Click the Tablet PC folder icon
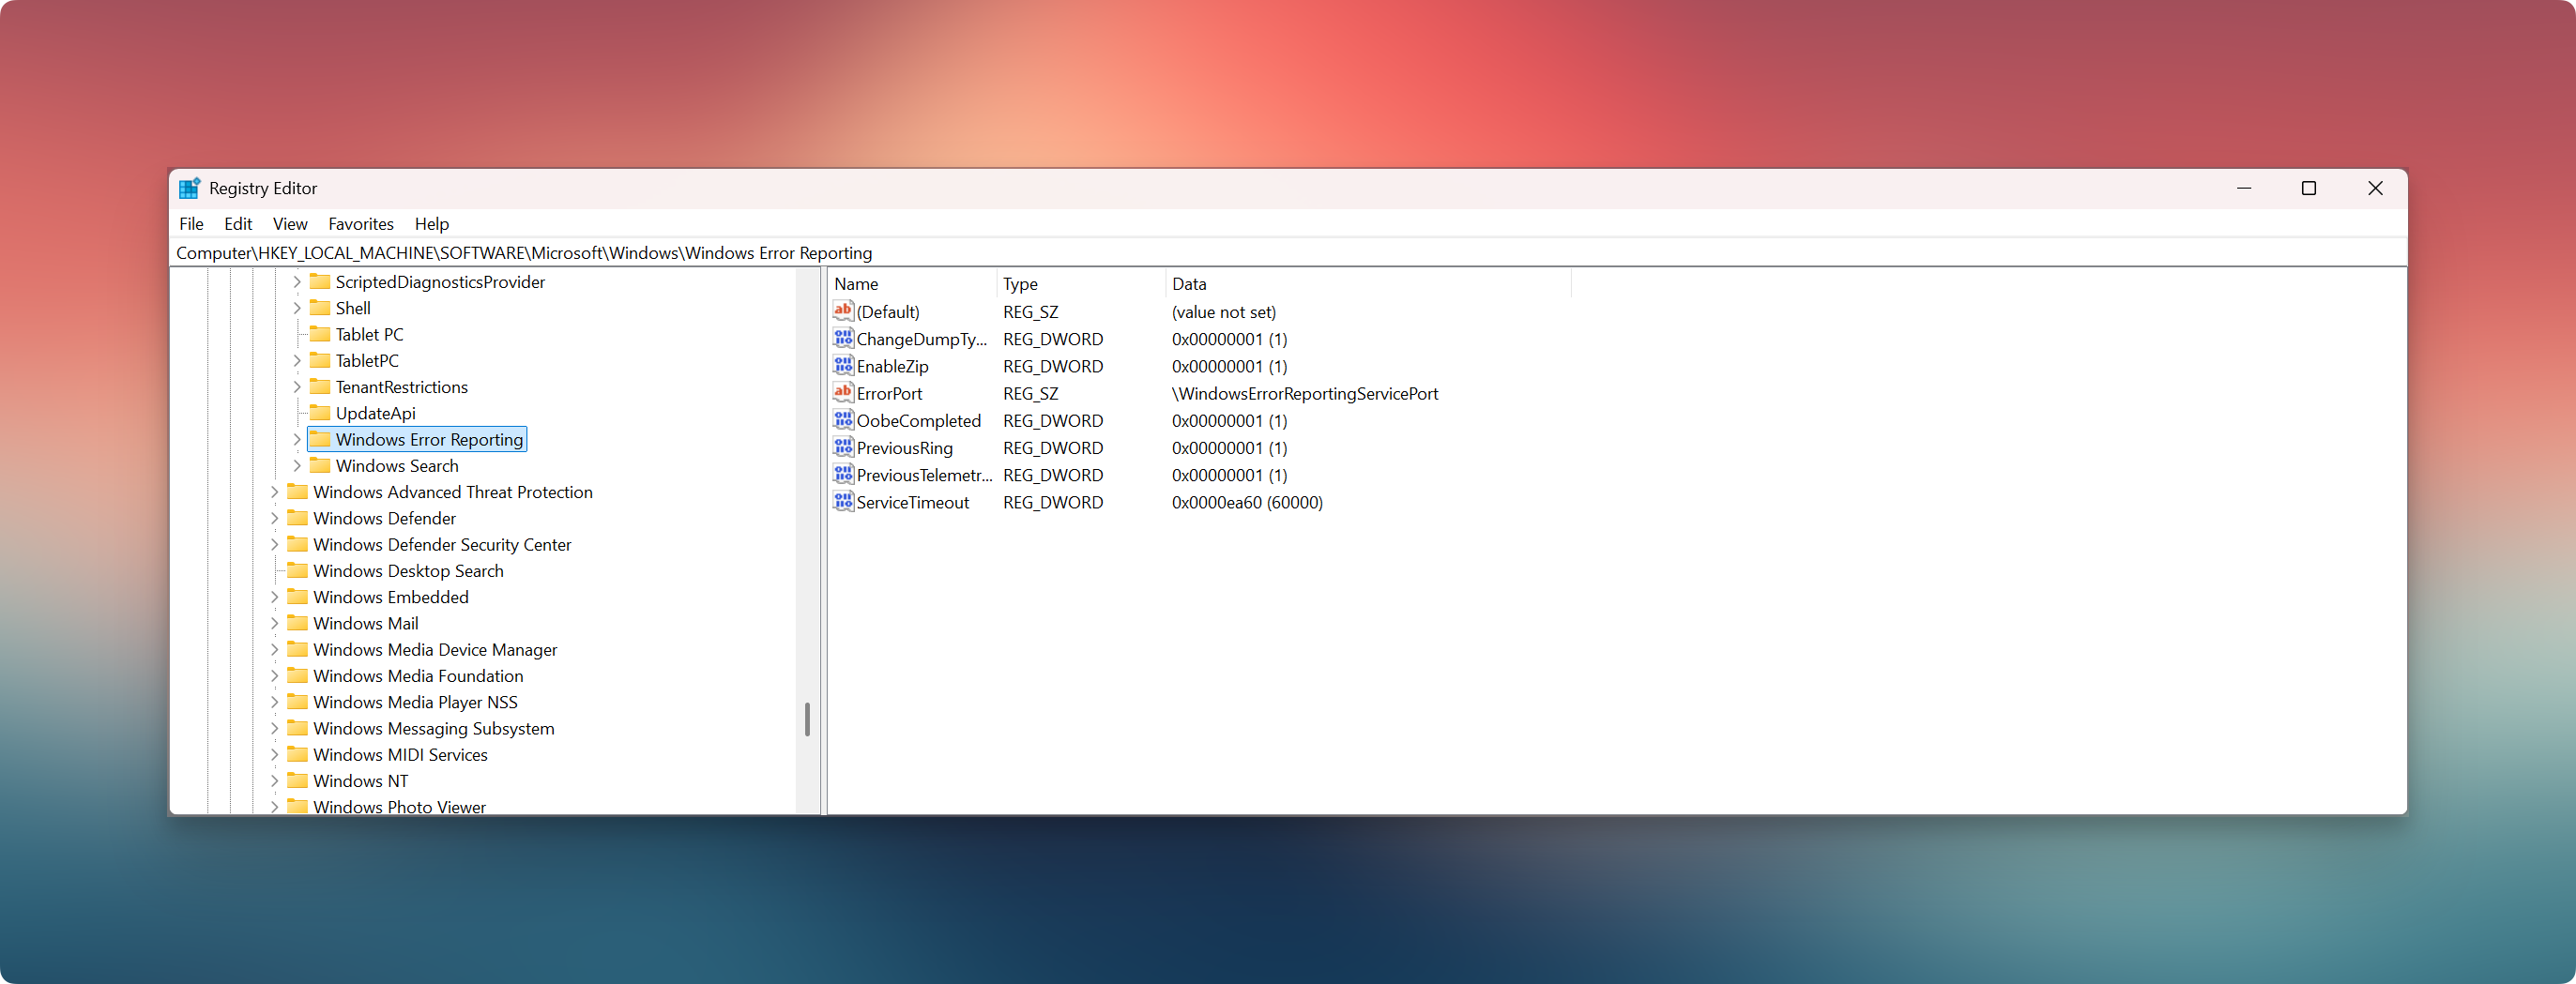This screenshot has height=984, width=2576. pos(320,333)
